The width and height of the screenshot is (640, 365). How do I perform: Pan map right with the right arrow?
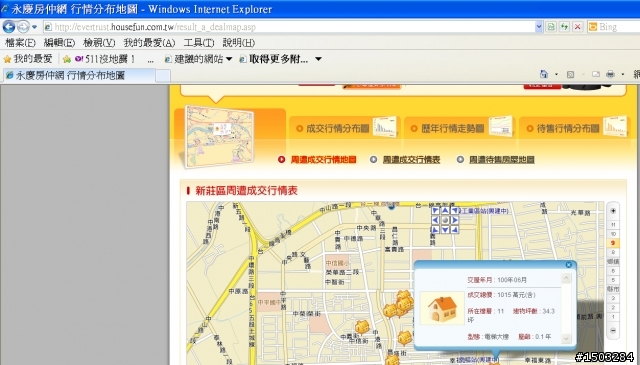(x=455, y=220)
